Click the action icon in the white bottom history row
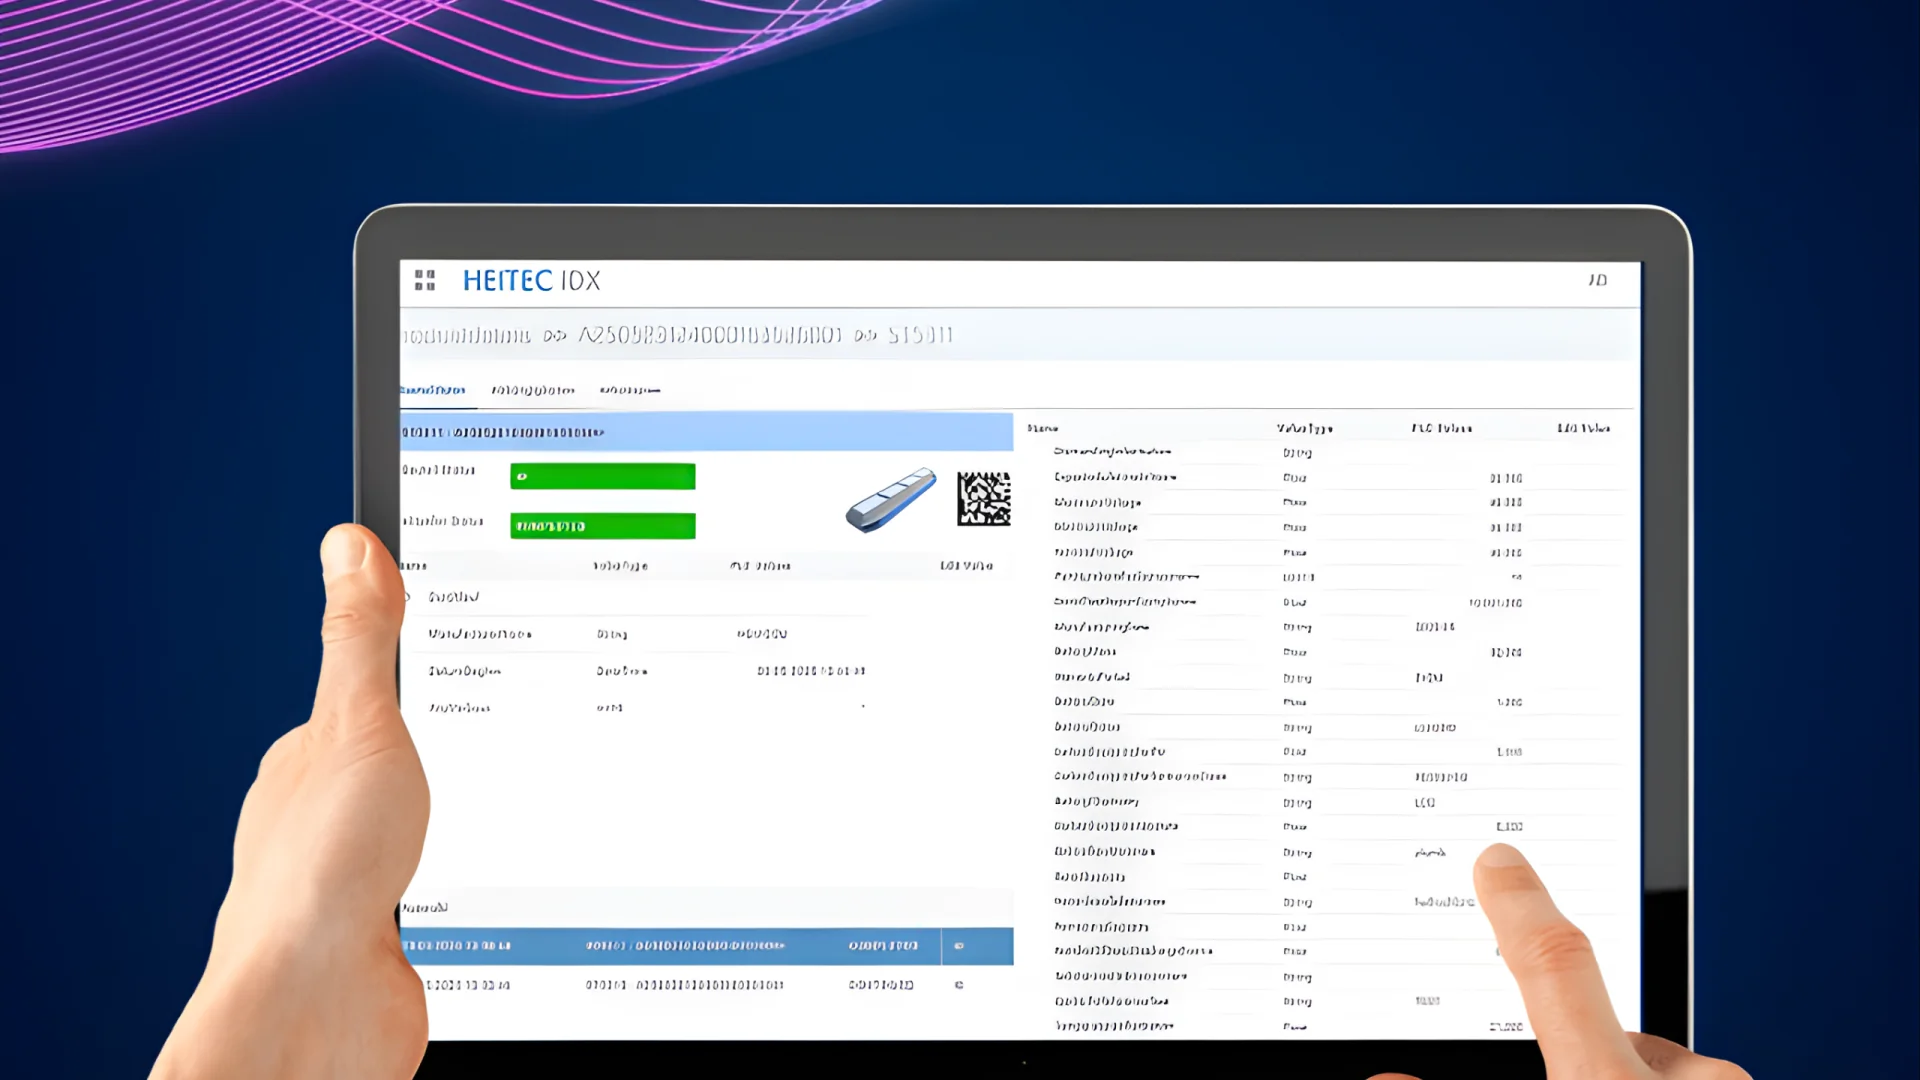Screen dimensions: 1920x1080 tap(959, 985)
